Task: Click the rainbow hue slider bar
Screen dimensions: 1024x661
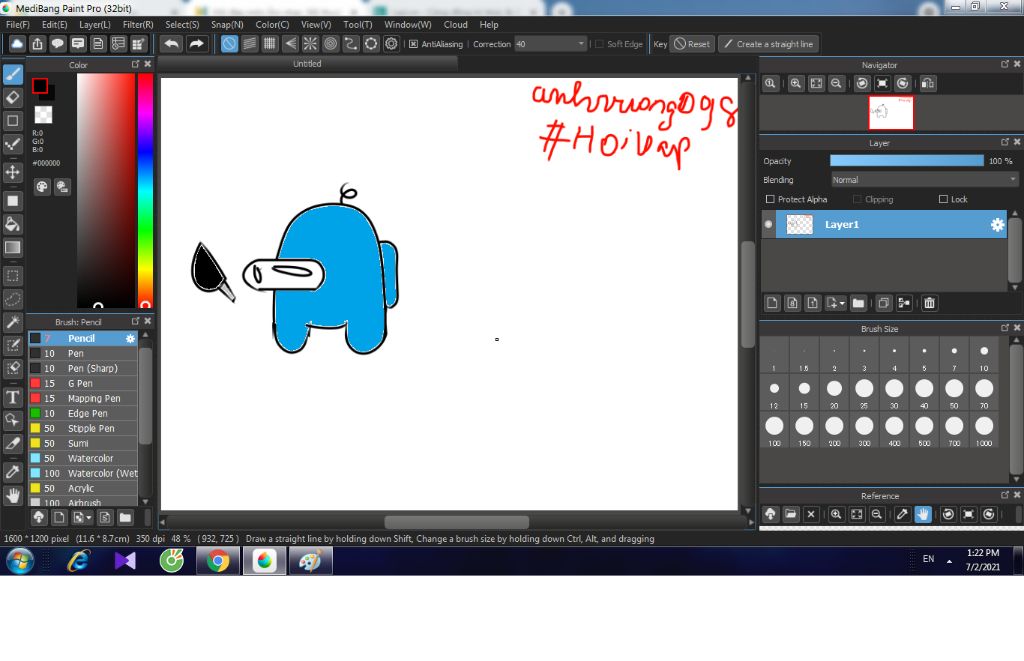Action: coord(145,190)
